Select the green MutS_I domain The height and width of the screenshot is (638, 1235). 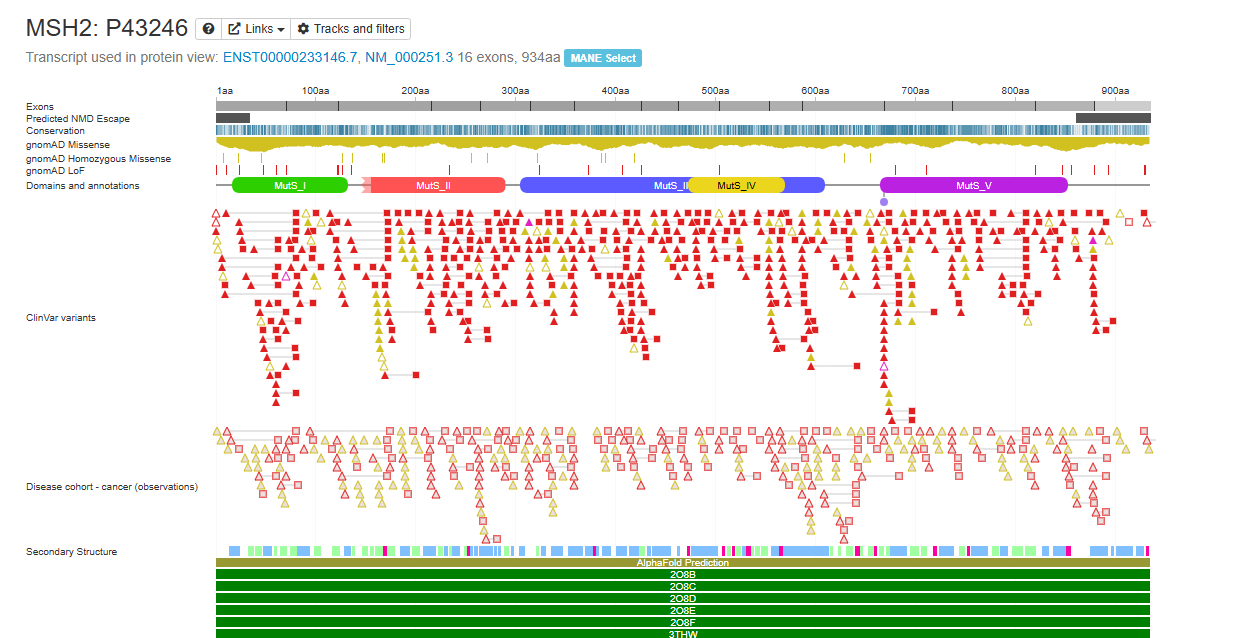(290, 185)
